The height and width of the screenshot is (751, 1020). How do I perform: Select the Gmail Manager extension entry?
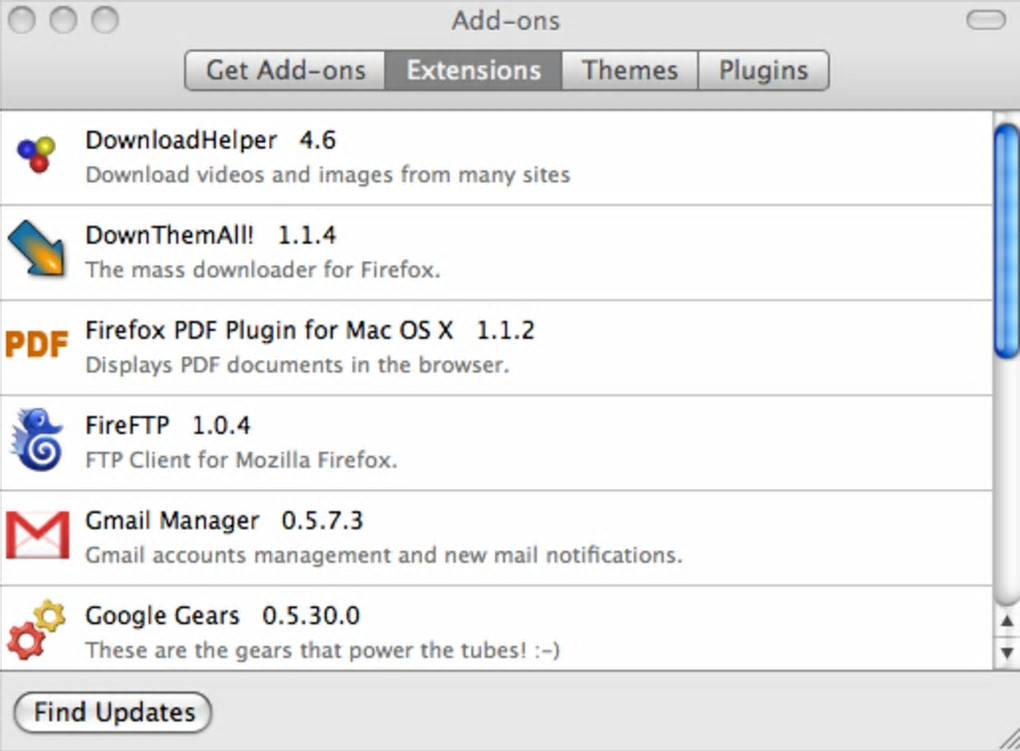500,537
